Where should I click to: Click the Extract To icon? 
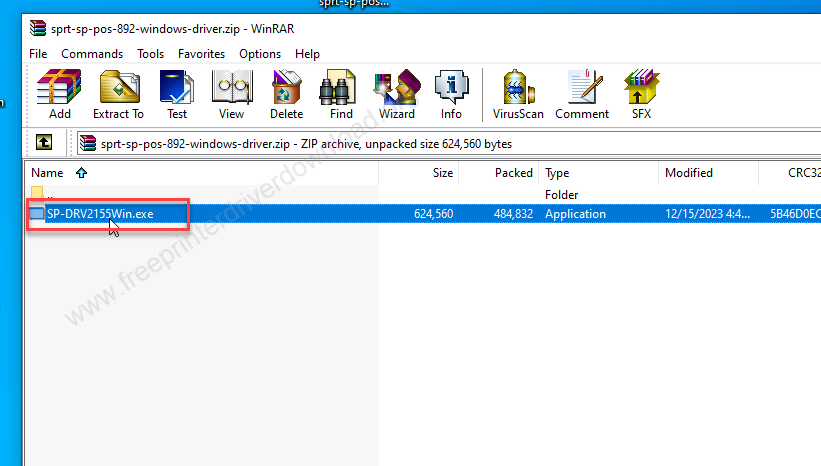coord(118,94)
